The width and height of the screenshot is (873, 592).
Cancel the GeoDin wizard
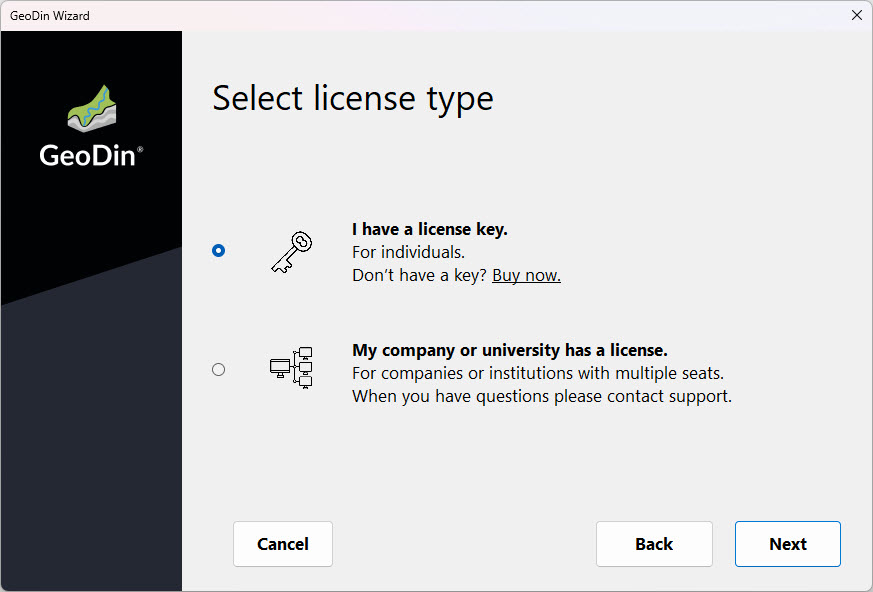tap(283, 544)
